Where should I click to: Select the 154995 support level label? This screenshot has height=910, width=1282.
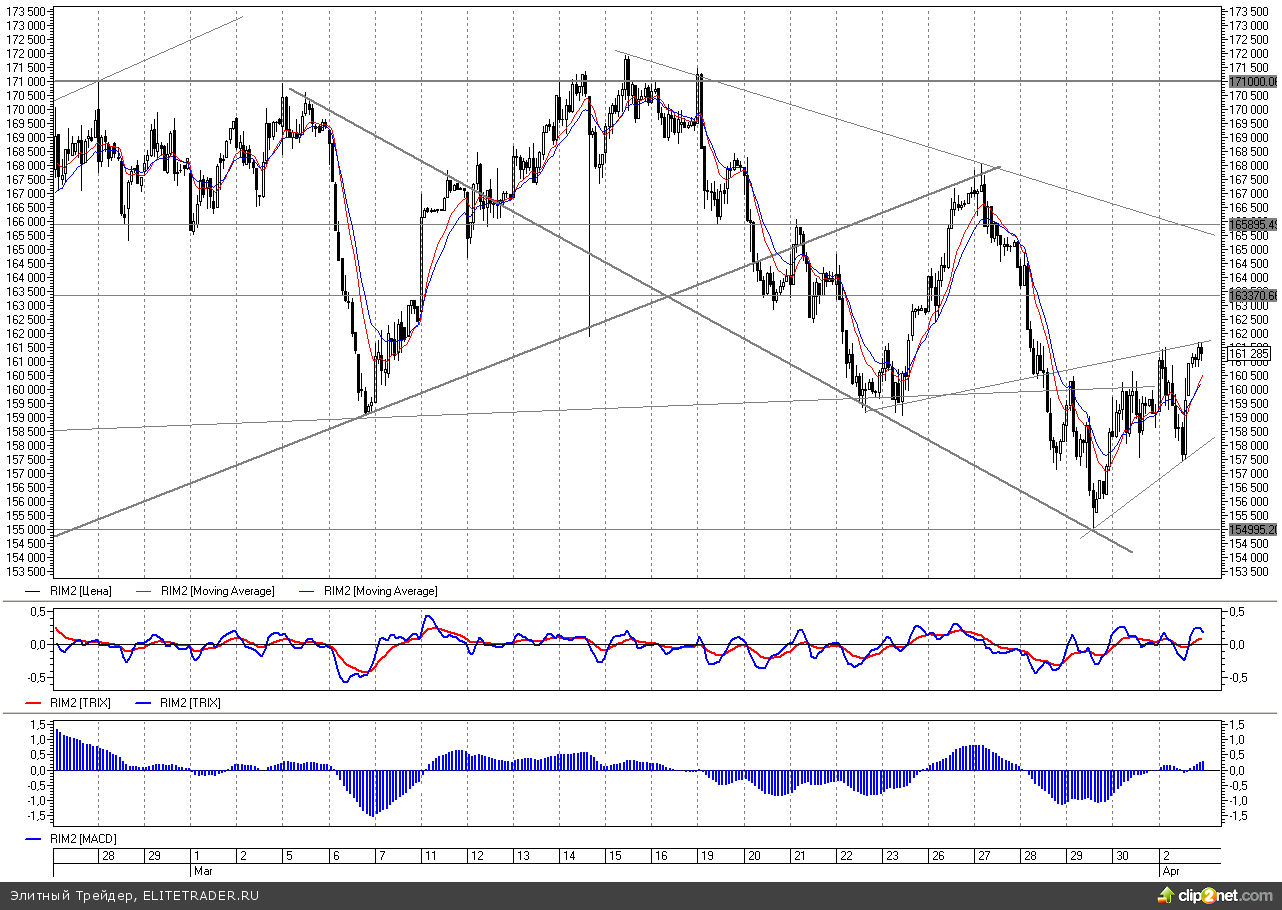pyautogui.click(x=1252, y=529)
